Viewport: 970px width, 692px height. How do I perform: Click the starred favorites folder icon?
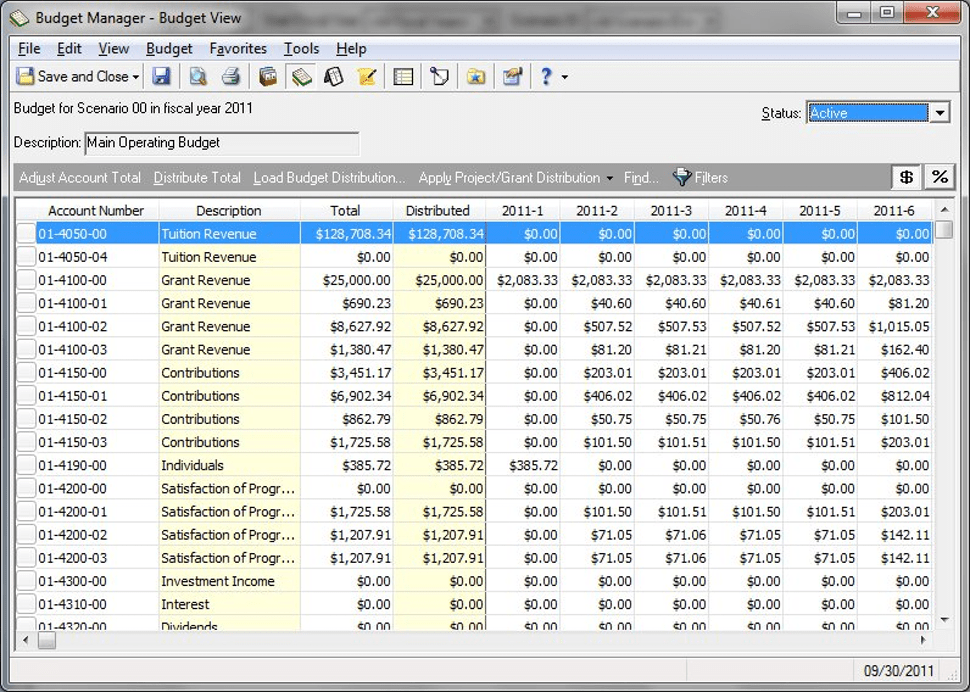point(476,77)
